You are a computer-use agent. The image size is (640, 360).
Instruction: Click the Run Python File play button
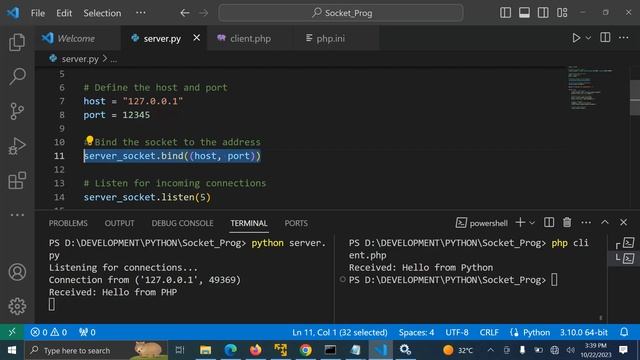pos(576,38)
